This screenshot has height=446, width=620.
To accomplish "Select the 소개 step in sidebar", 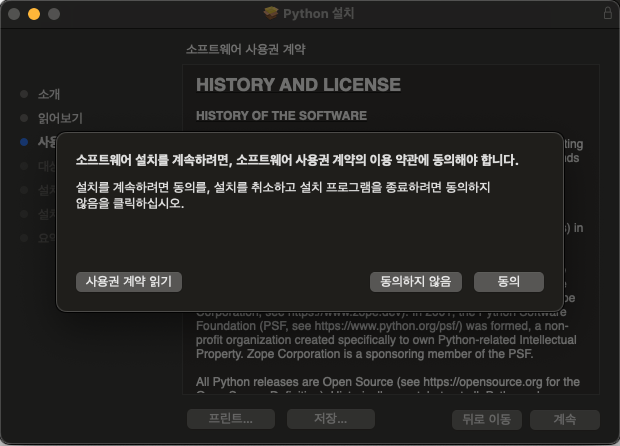I will tap(49, 94).
